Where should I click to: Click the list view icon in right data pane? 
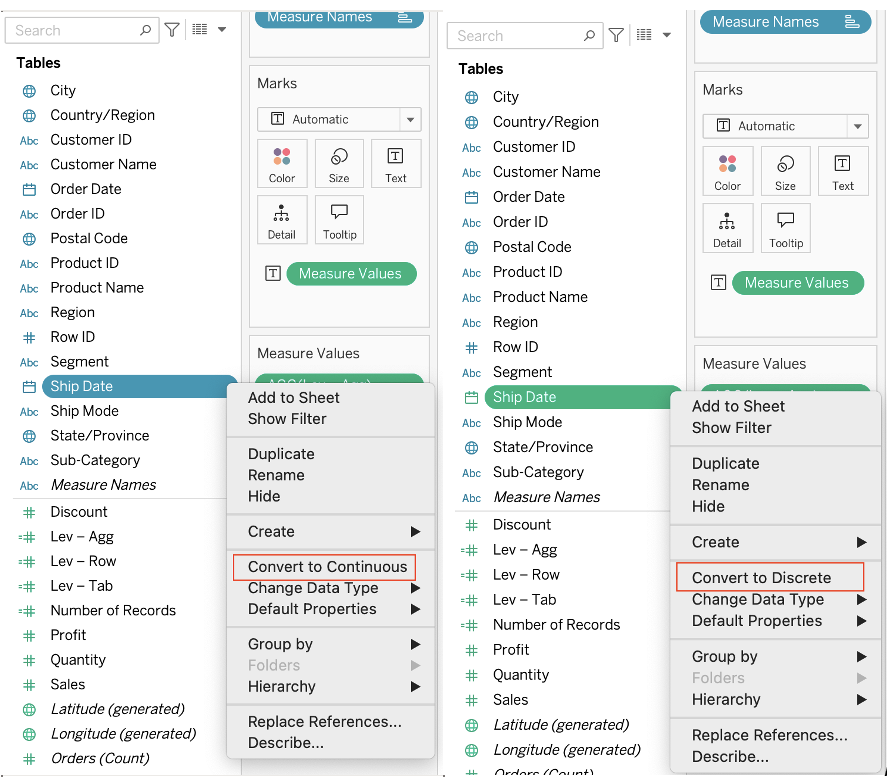pos(644,35)
